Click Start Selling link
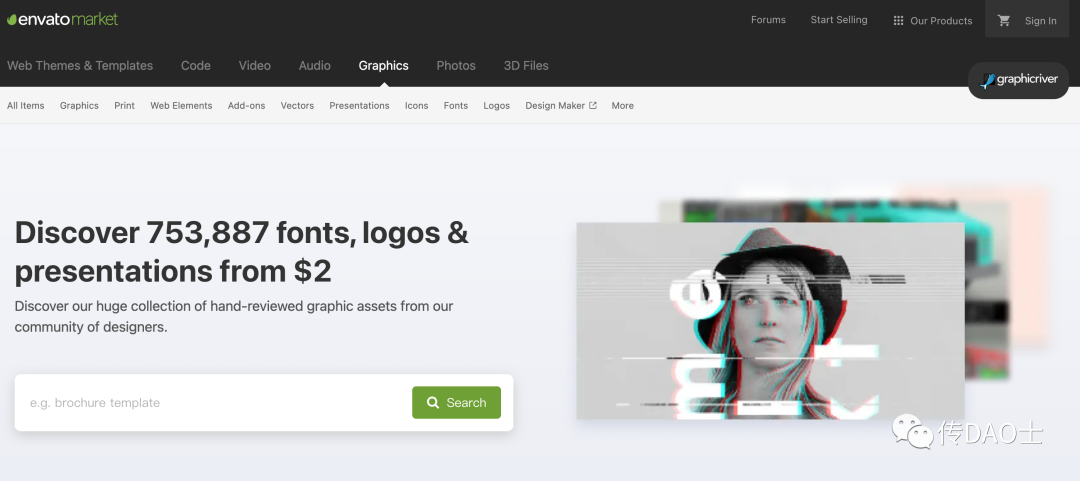1080x481 pixels. pyautogui.click(x=839, y=20)
